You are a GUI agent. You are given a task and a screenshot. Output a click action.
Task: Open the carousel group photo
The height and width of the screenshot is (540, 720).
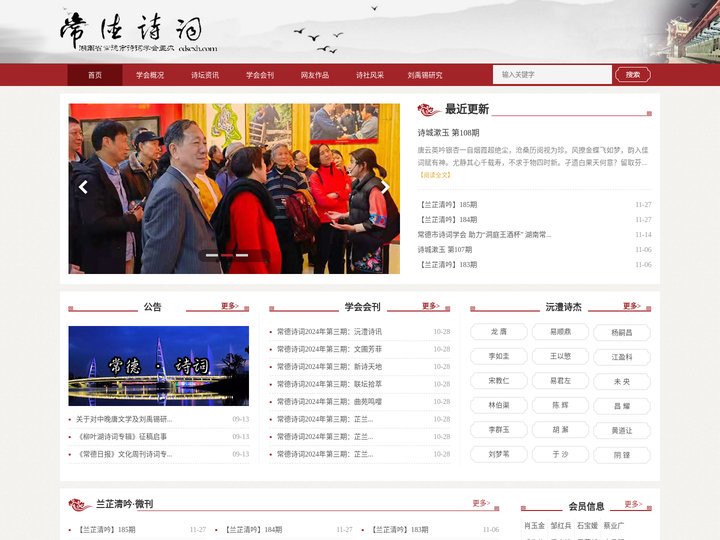pyautogui.click(x=234, y=189)
